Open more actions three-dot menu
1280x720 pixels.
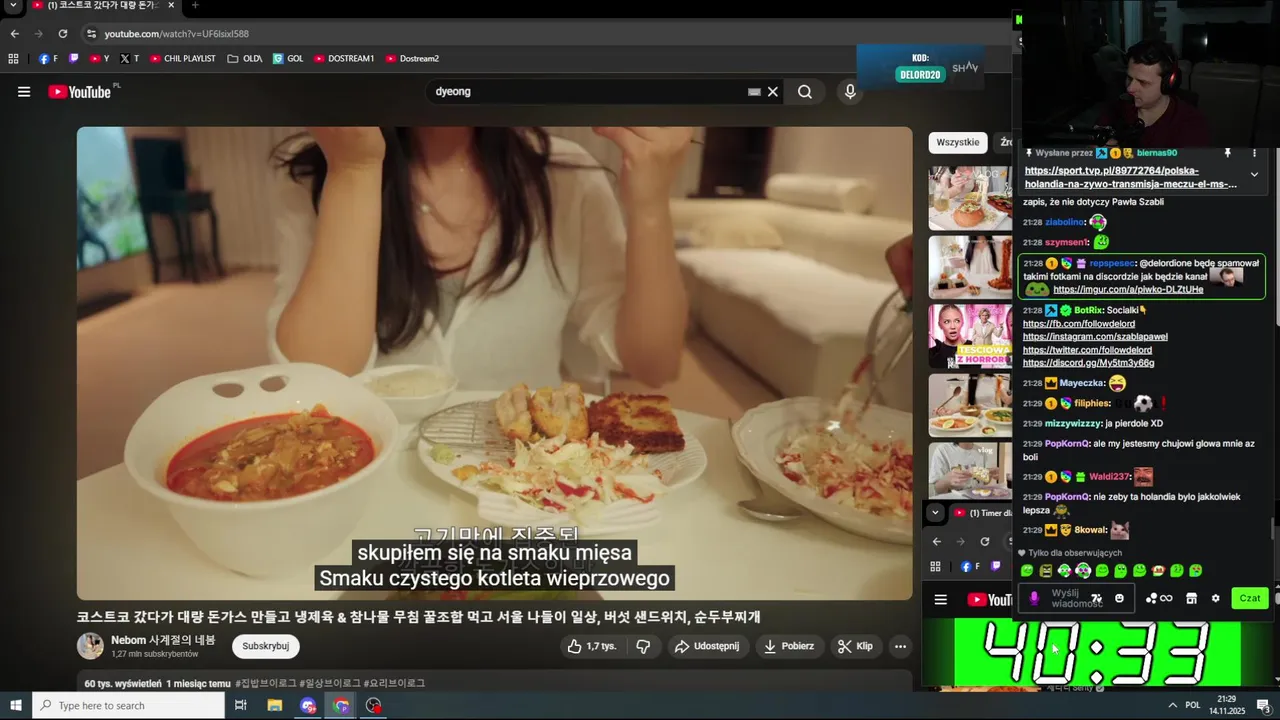(900, 646)
